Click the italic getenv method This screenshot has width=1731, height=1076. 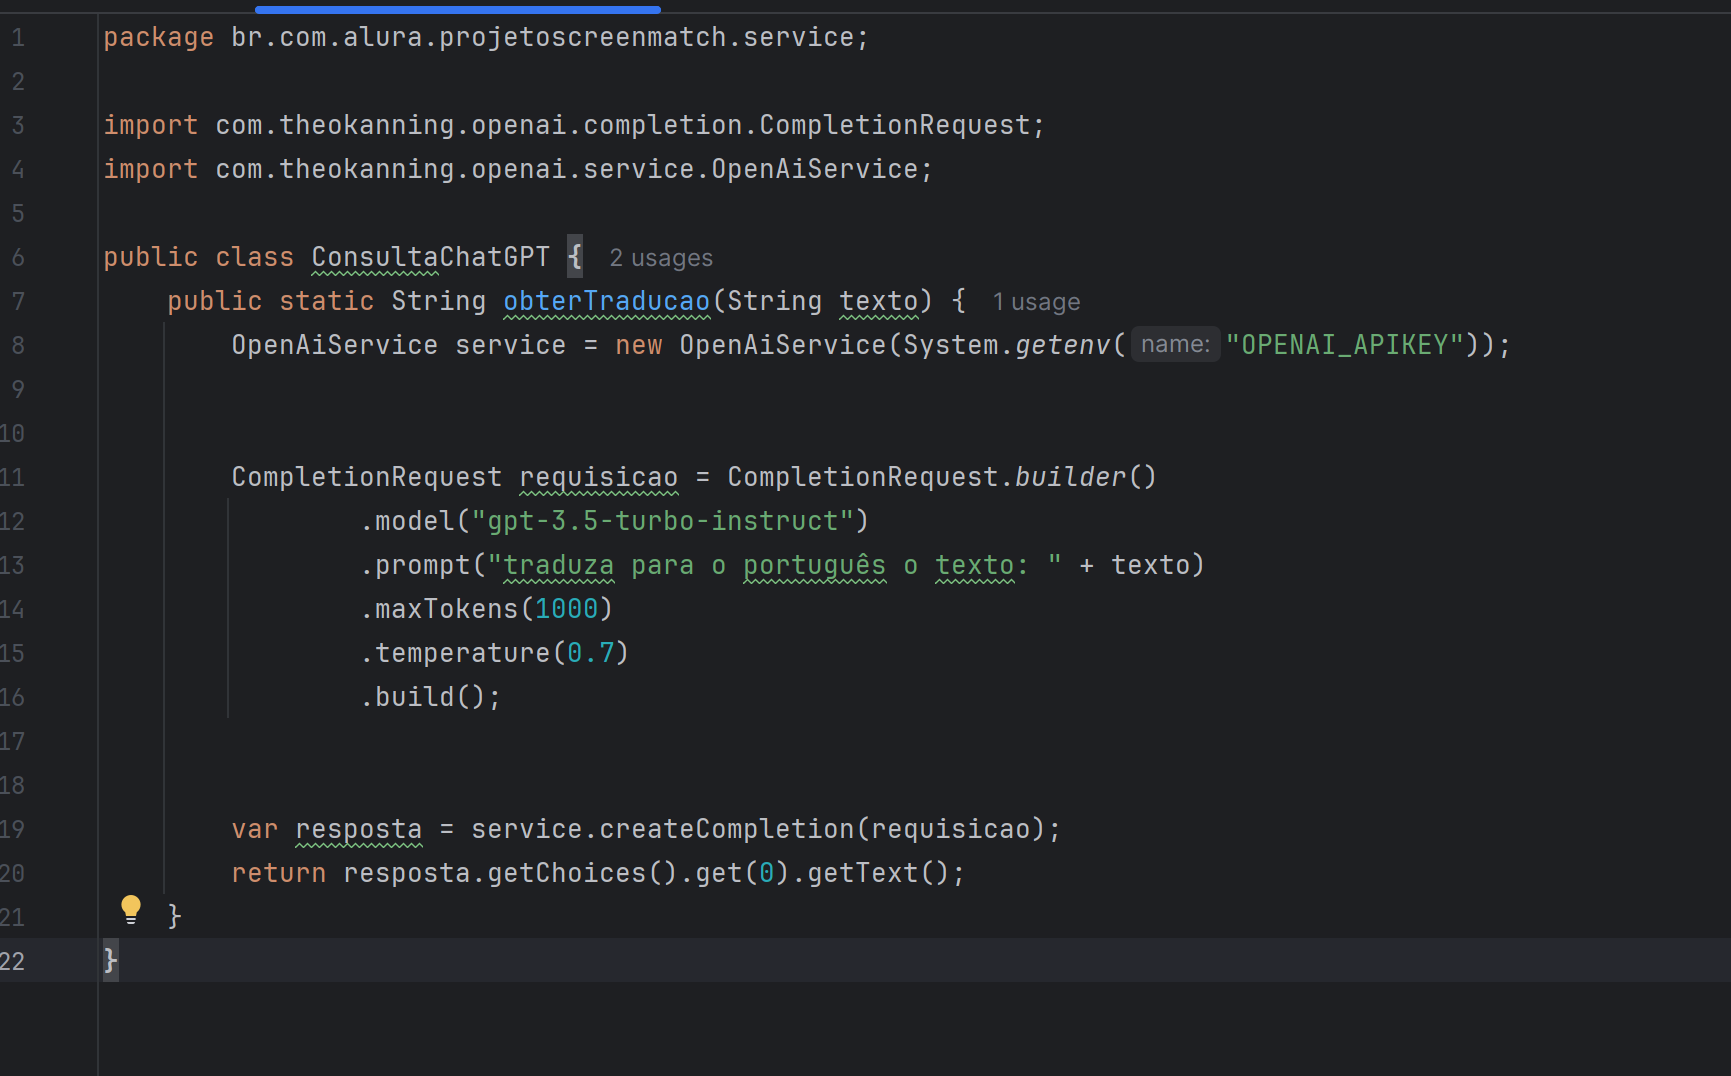click(1063, 345)
